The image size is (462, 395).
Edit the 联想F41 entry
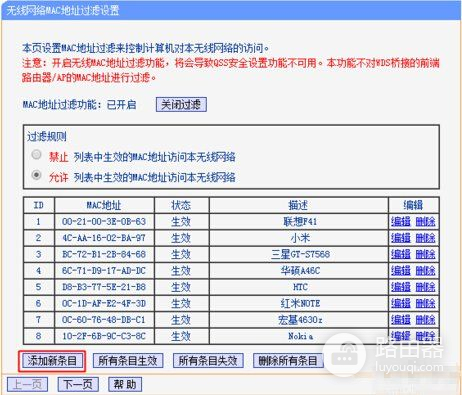401,222
